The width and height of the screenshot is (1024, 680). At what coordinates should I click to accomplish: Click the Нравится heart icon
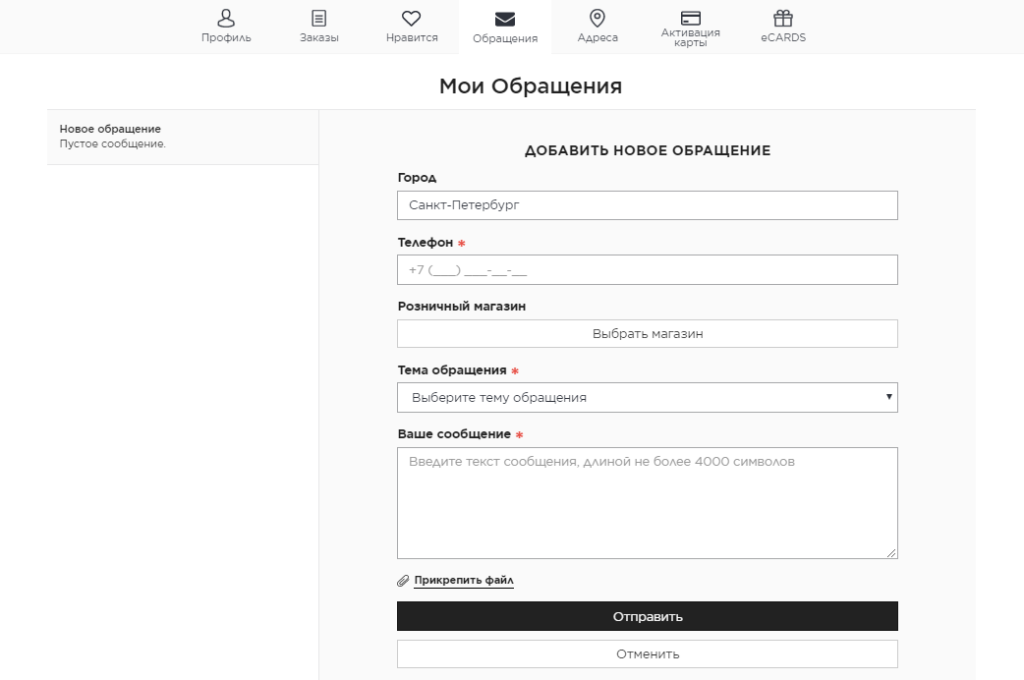pos(411,17)
